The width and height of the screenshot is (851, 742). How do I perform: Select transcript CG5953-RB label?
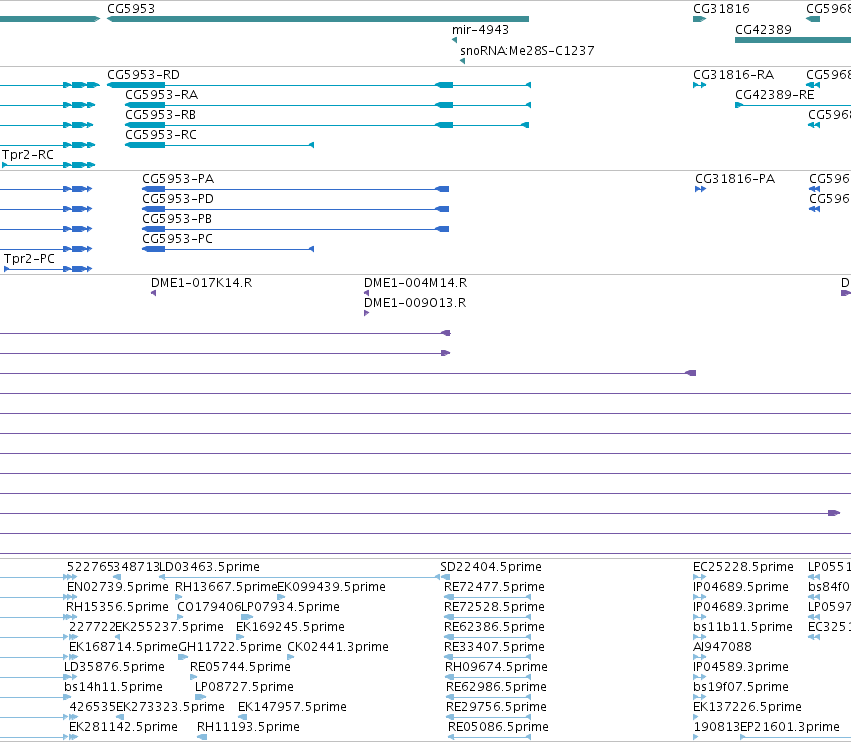coord(161,115)
